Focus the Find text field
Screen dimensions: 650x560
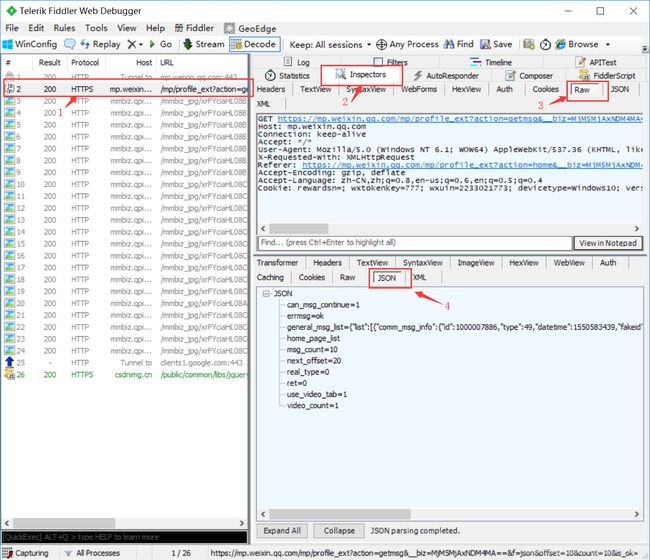(x=415, y=243)
